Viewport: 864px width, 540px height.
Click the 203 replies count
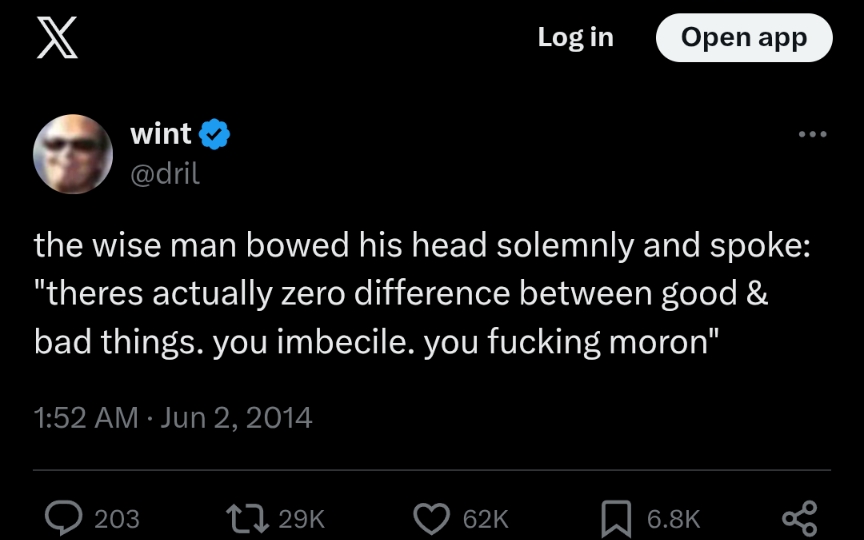pos(117,519)
